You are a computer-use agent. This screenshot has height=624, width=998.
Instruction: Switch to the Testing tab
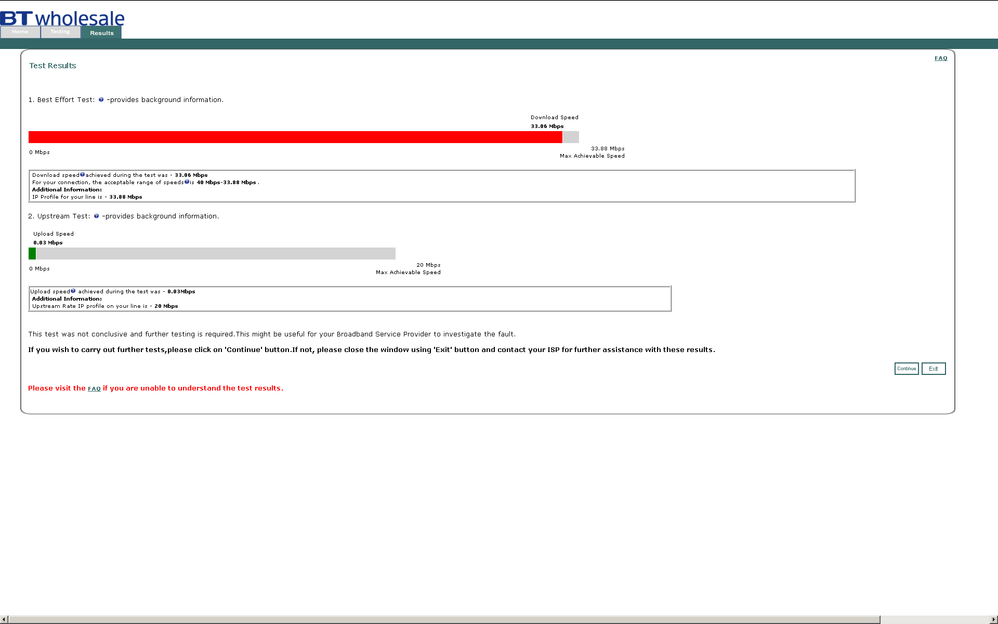click(60, 32)
